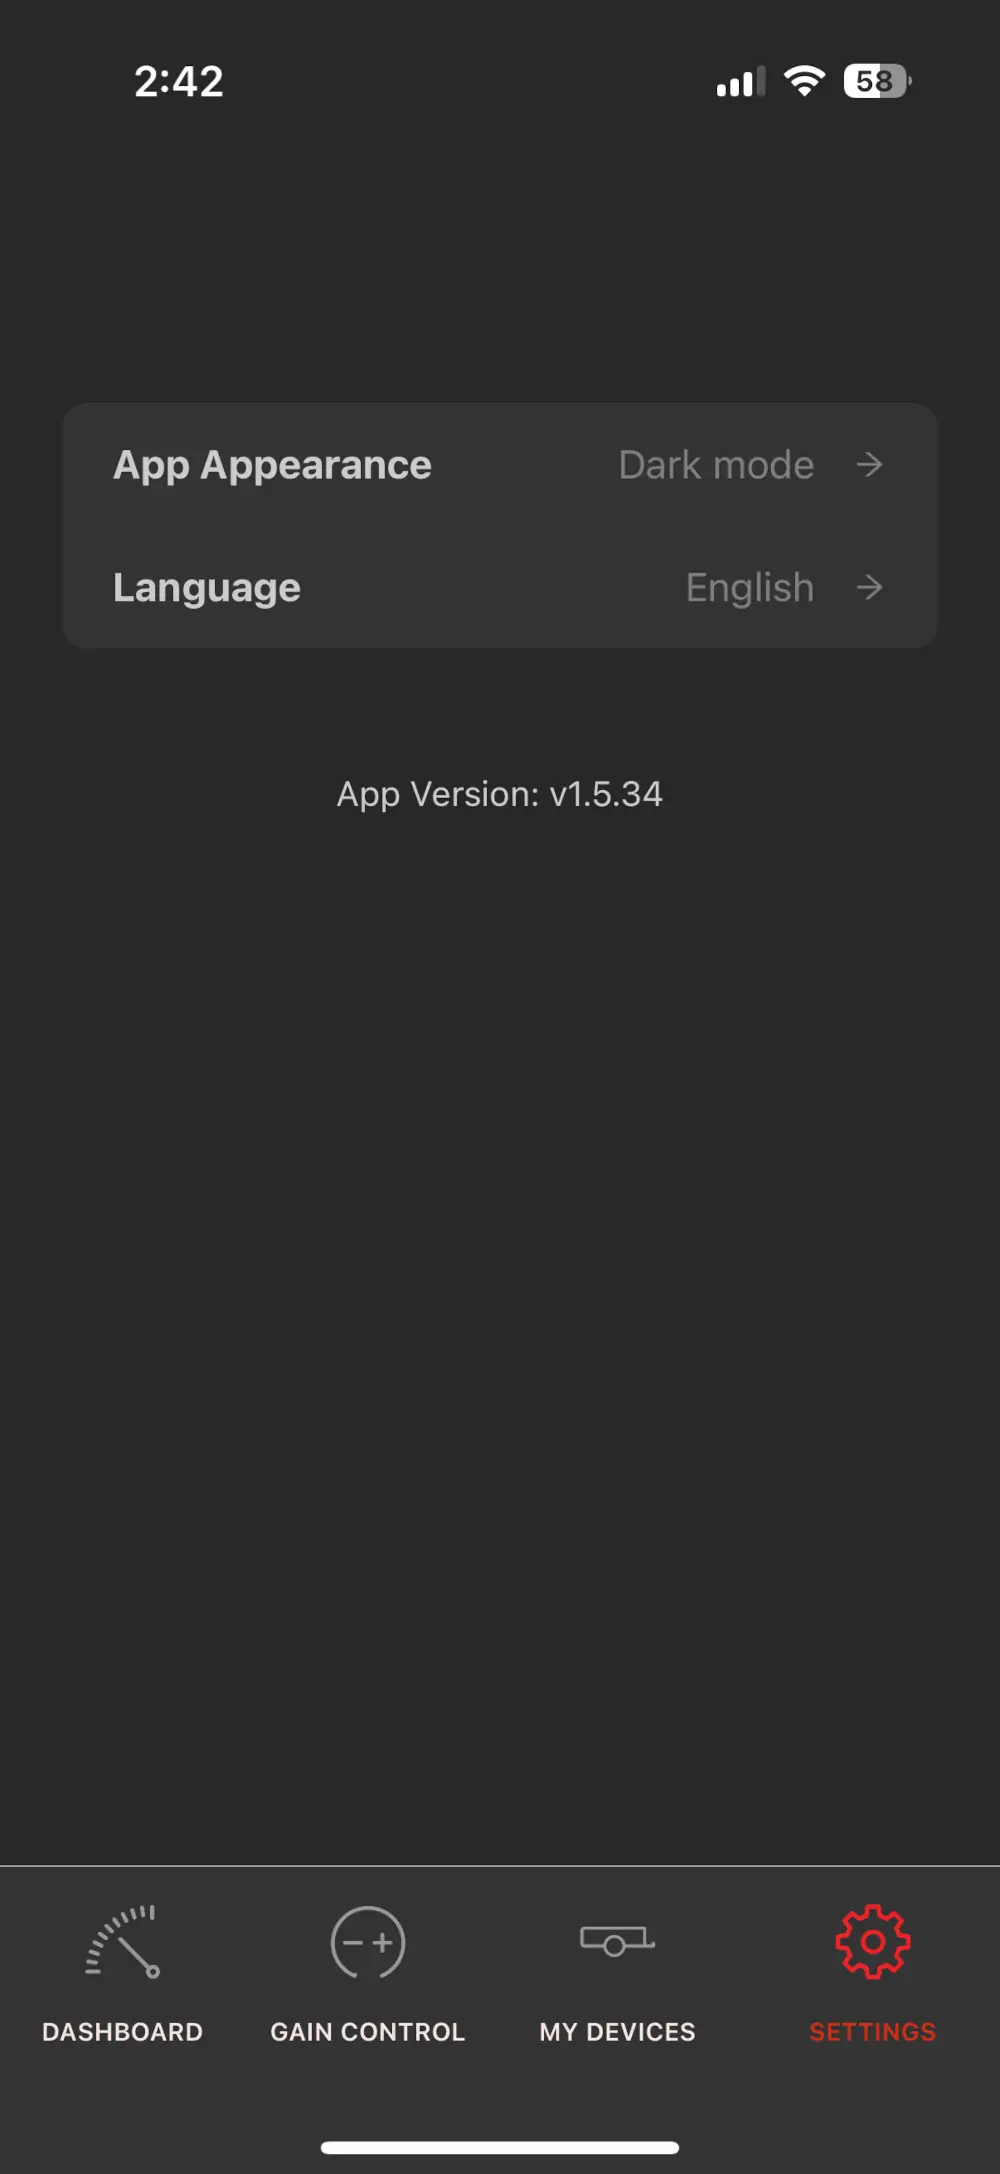Tap the Gain Control plus-minus icon
Viewport: 1000px width, 2174px height.
coord(368,1942)
